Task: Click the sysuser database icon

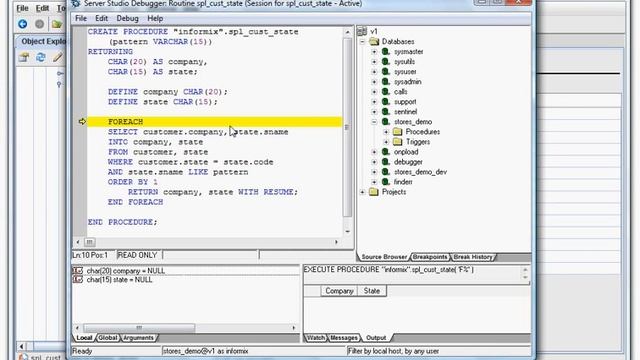Action: pyautogui.click(x=386, y=72)
